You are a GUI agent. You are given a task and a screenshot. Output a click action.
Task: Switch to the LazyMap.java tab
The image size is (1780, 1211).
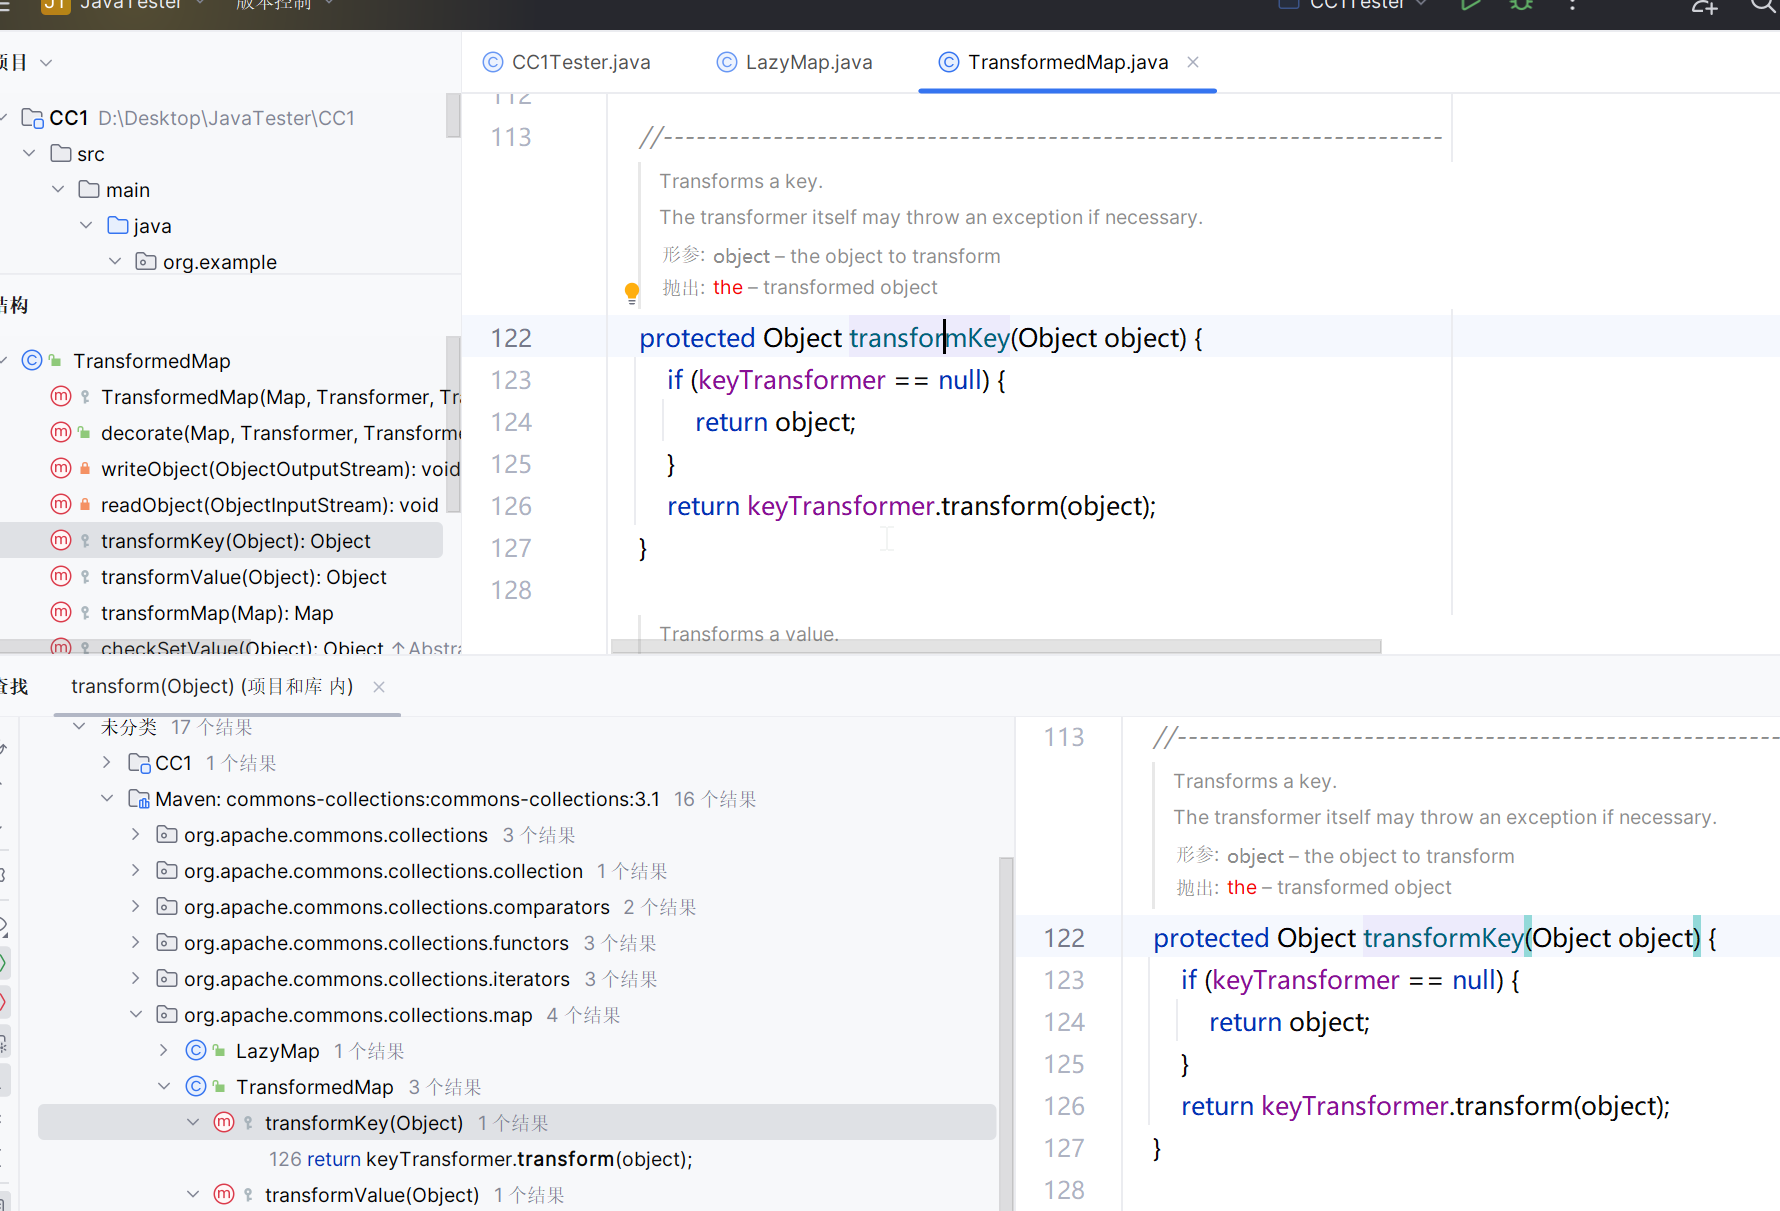coord(808,62)
